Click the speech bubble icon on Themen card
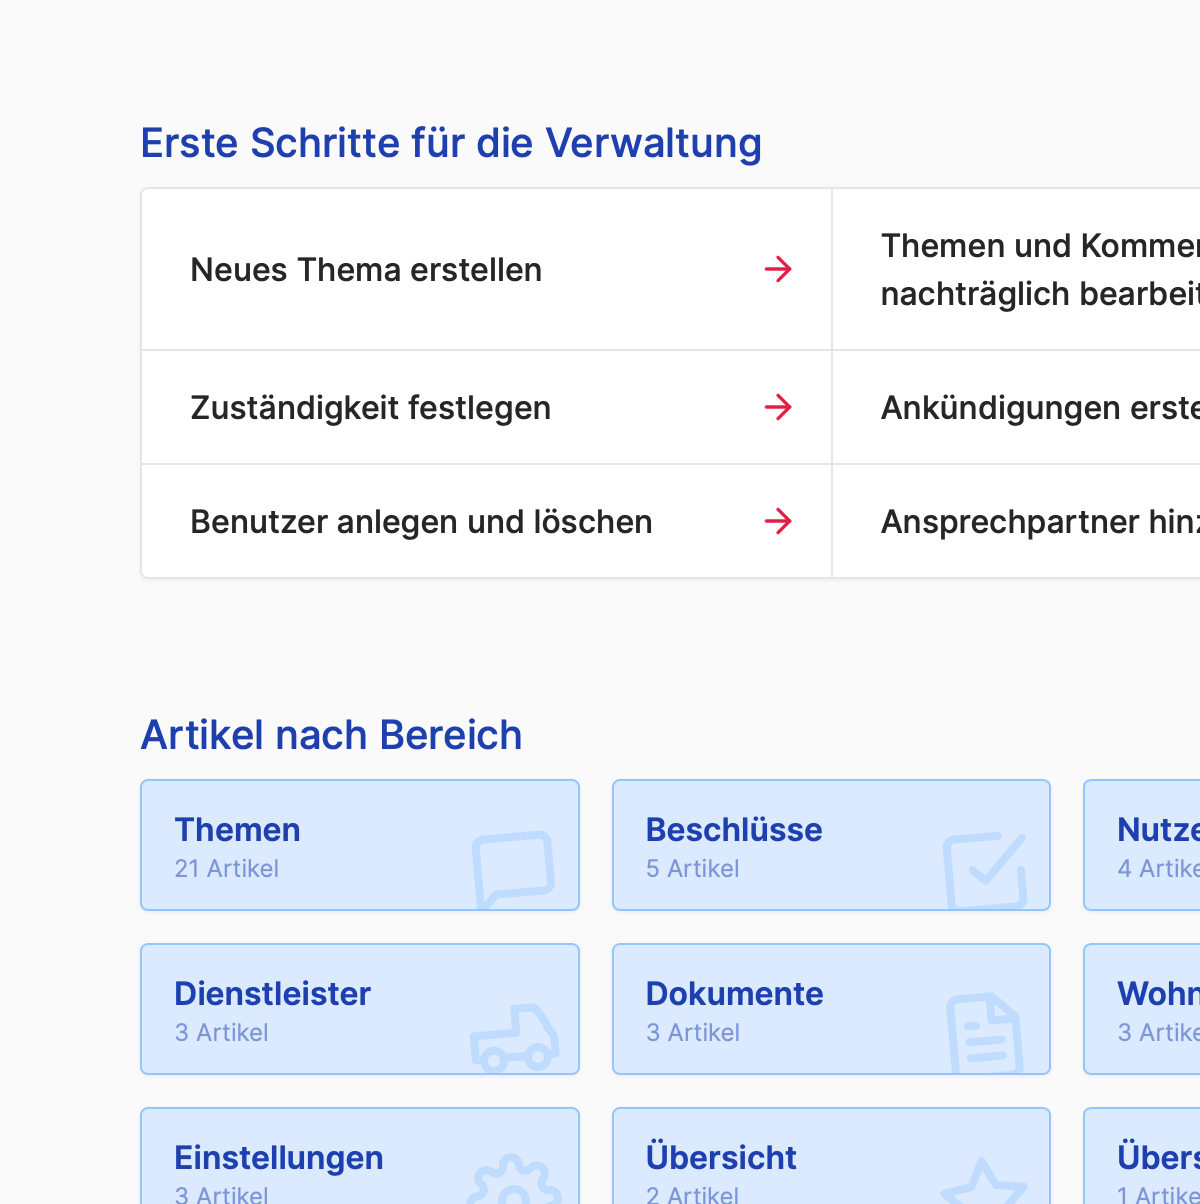Image resolution: width=1200 pixels, height=1204 pixels. (x=513, y=868)
